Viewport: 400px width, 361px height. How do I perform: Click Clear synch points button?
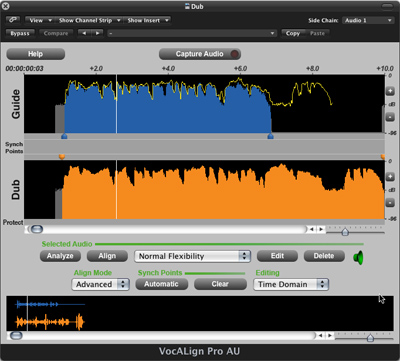[x=220, y=284]
